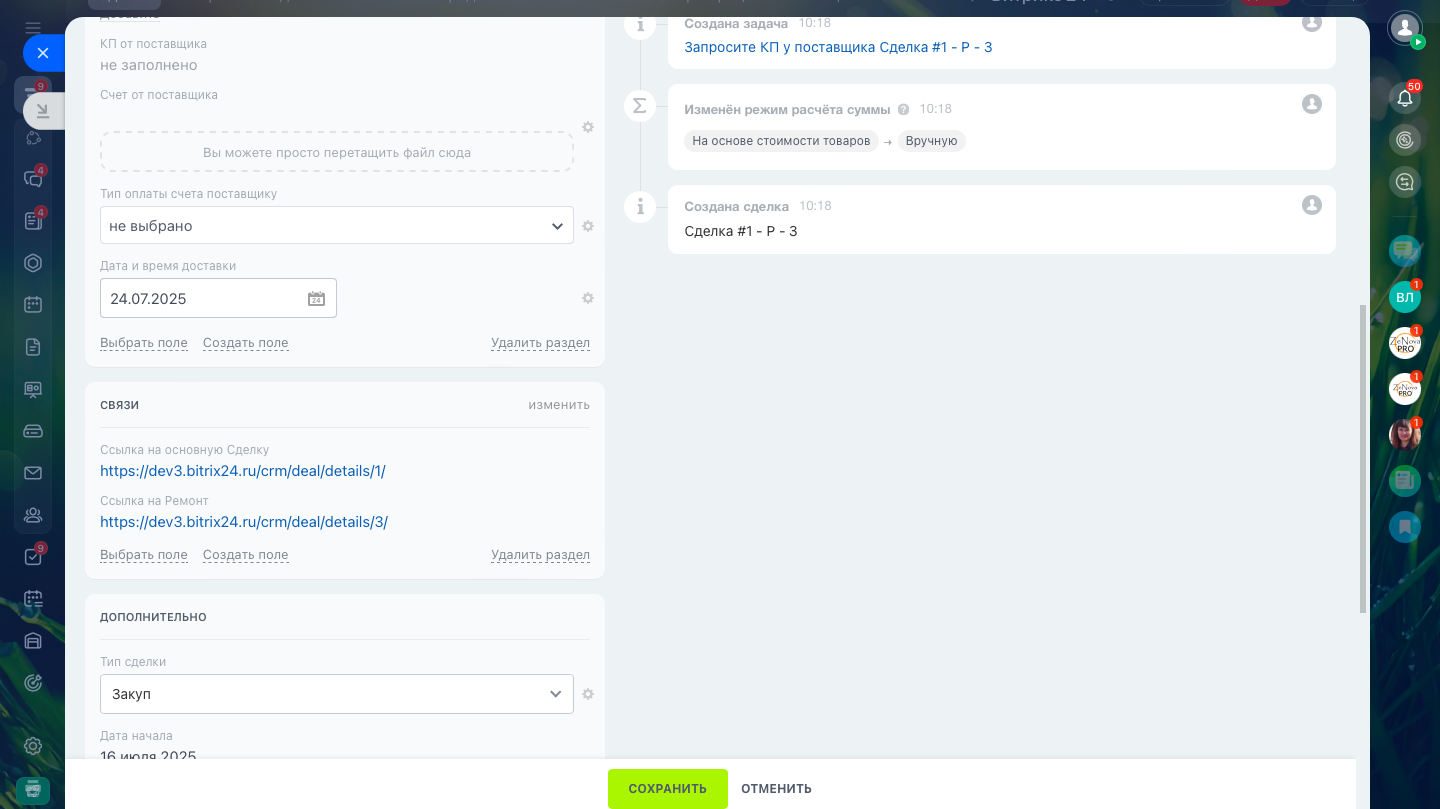Open the presentation board icon in the left sidebar
Viewport: 1440px width, 809px height.
click(x=33, y=389)
